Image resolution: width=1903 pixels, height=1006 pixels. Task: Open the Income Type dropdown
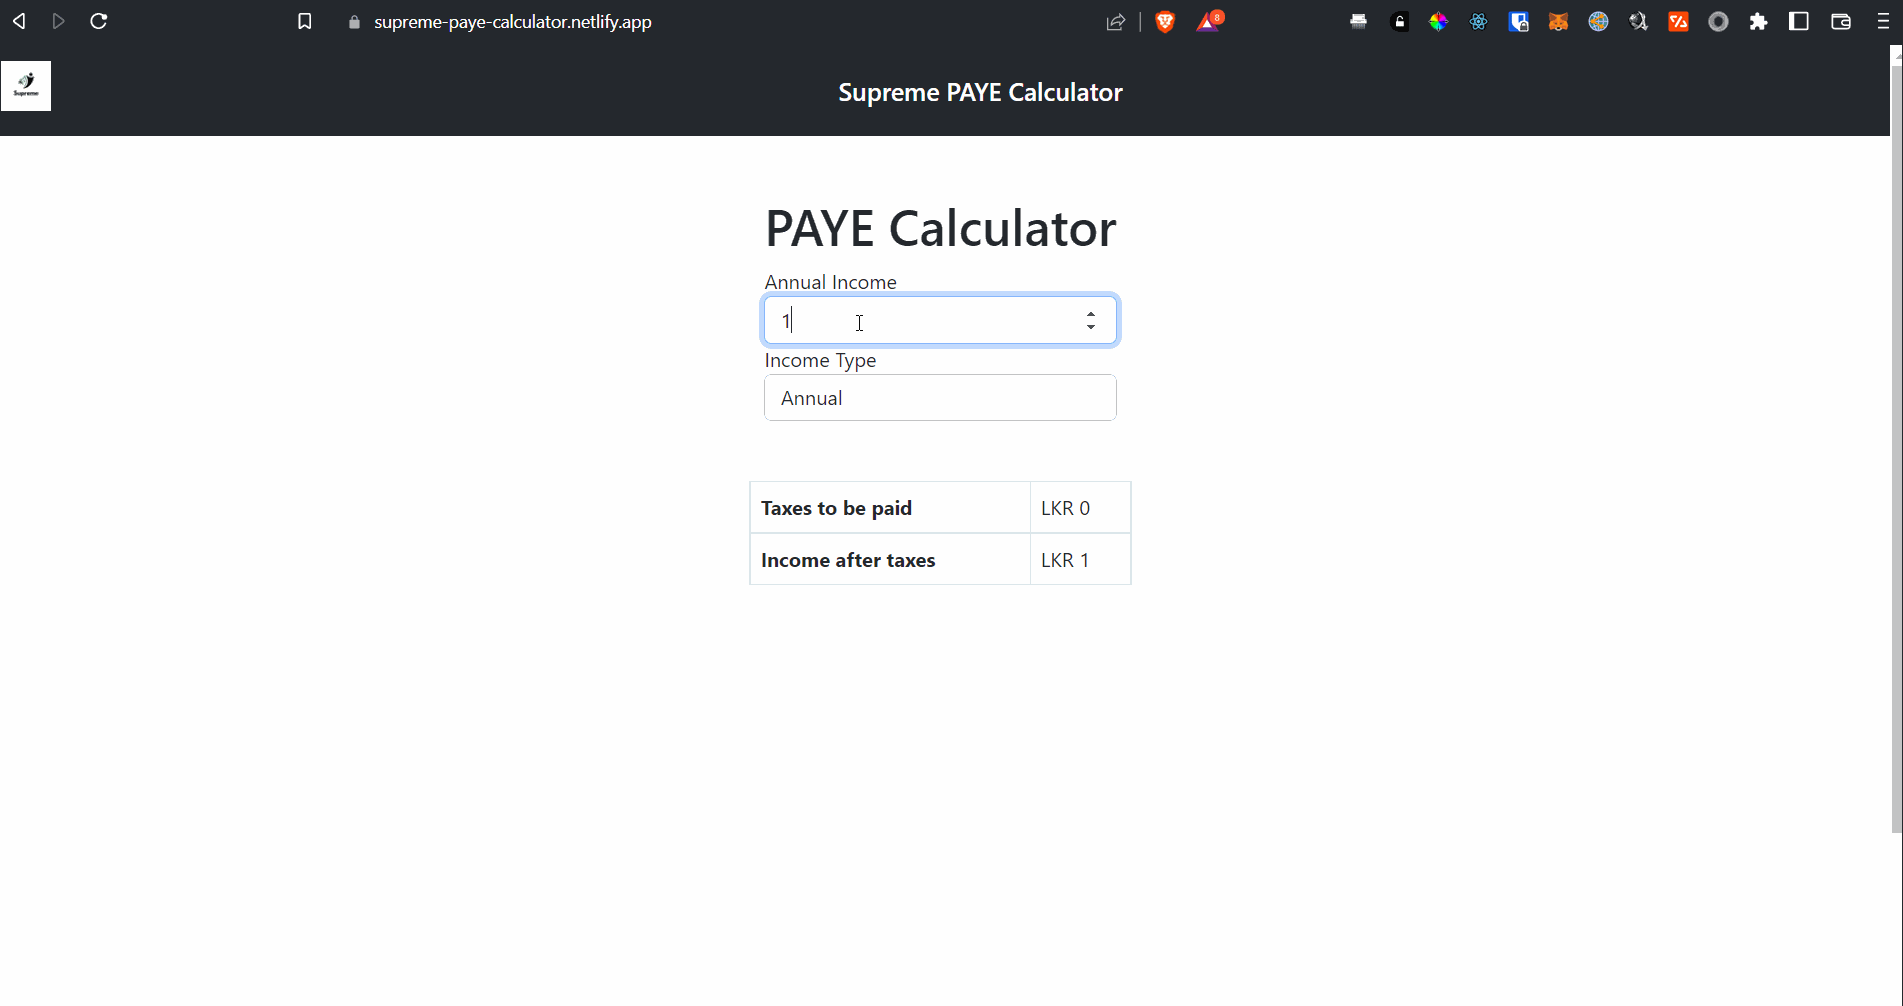click(940, 398)
